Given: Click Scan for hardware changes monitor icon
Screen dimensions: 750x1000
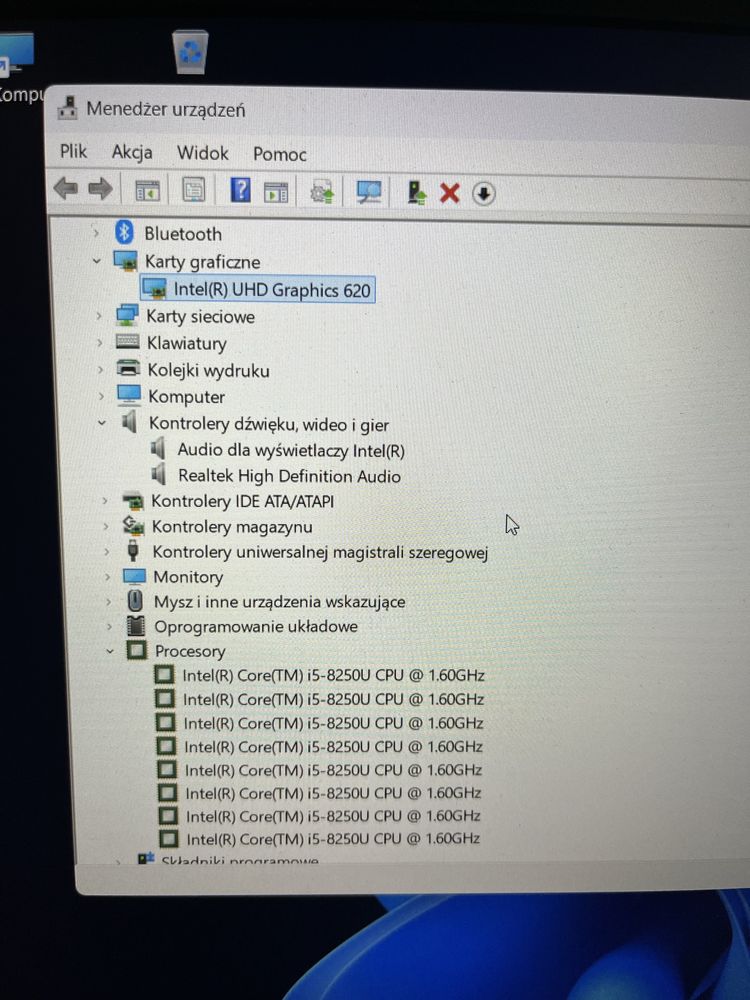Looking at the screenshot, I should tap(369, 192).
